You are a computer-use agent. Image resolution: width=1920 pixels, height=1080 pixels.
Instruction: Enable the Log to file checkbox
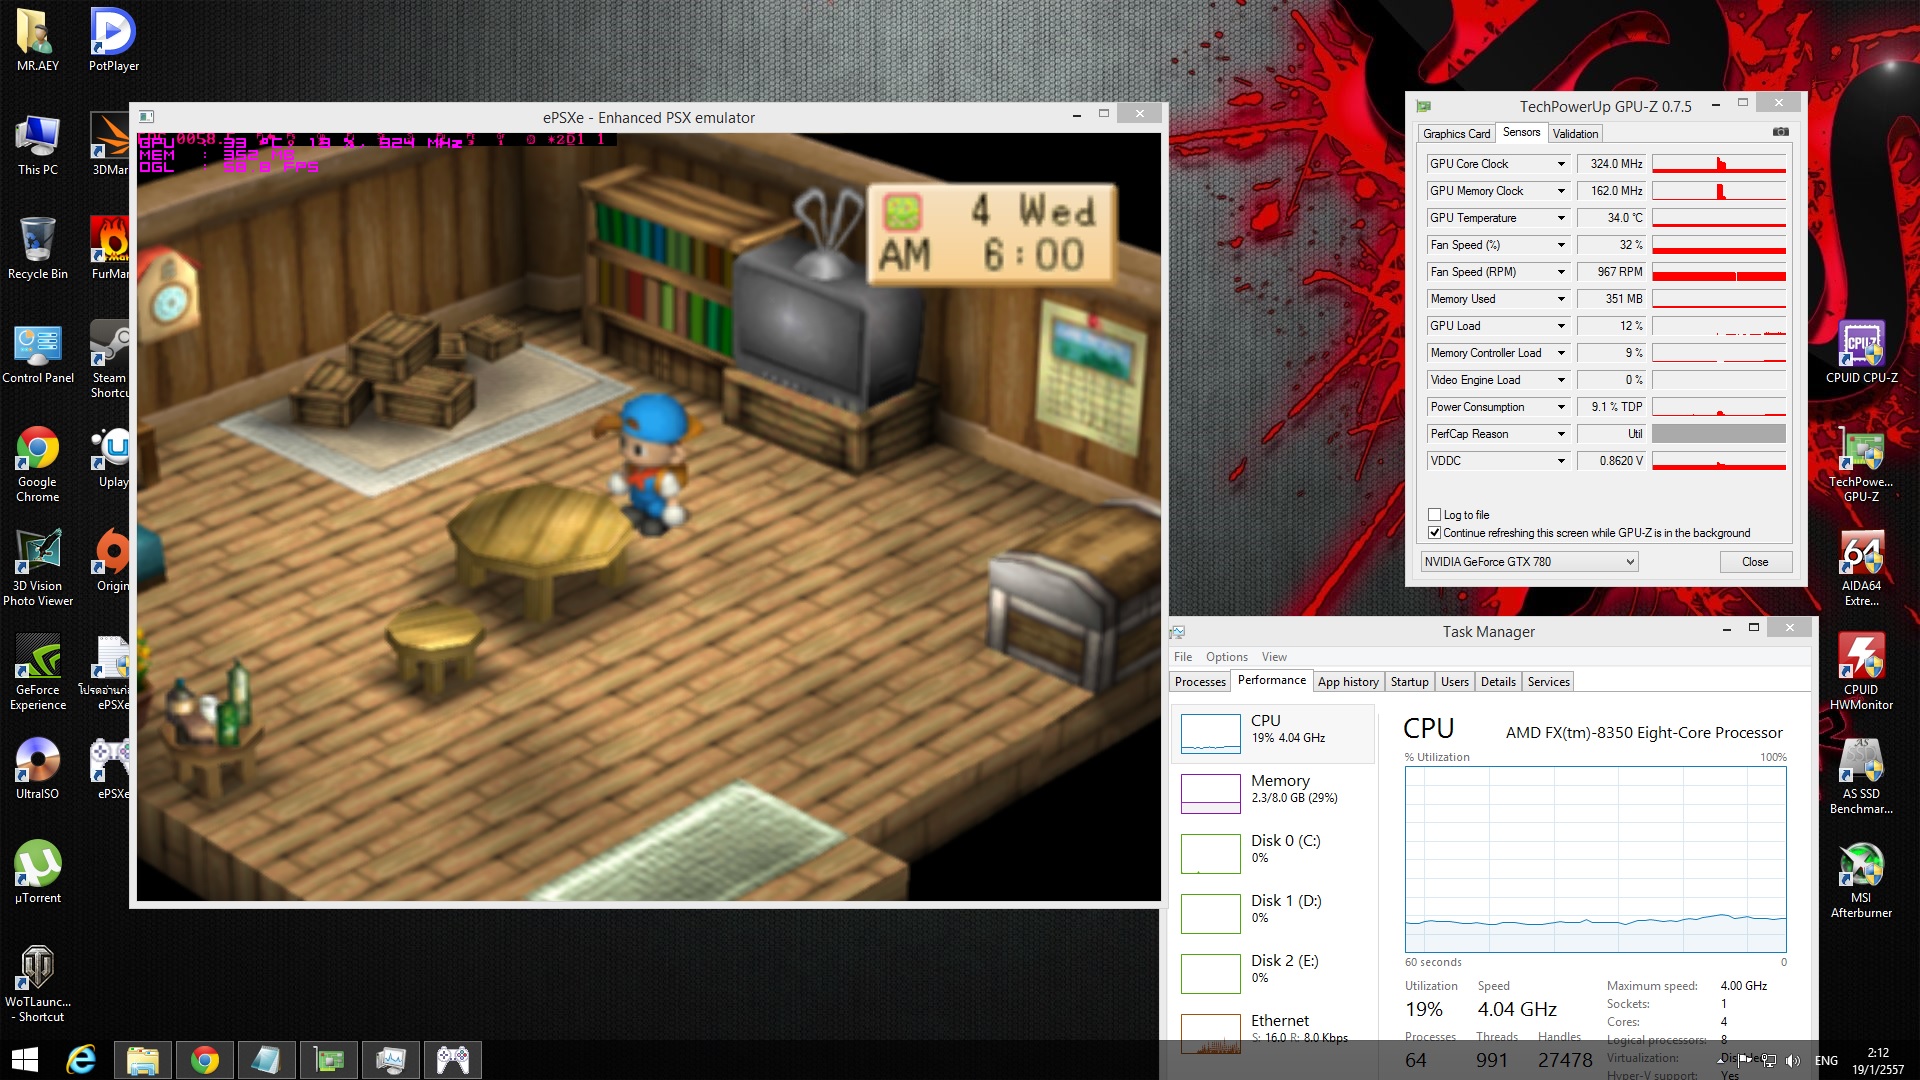[1435, 515]
